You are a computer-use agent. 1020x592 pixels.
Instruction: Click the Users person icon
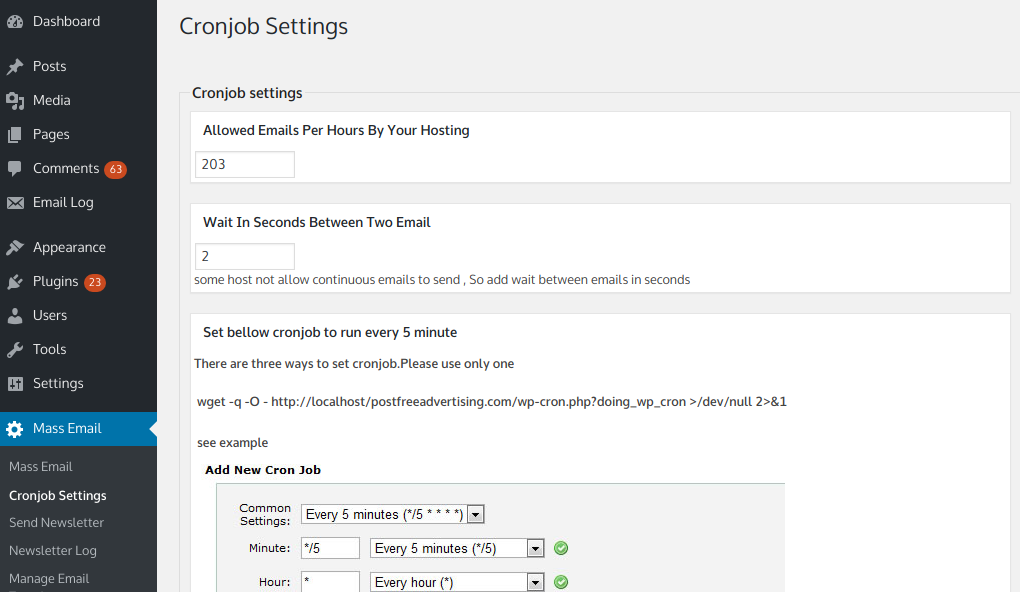point(15,316)
